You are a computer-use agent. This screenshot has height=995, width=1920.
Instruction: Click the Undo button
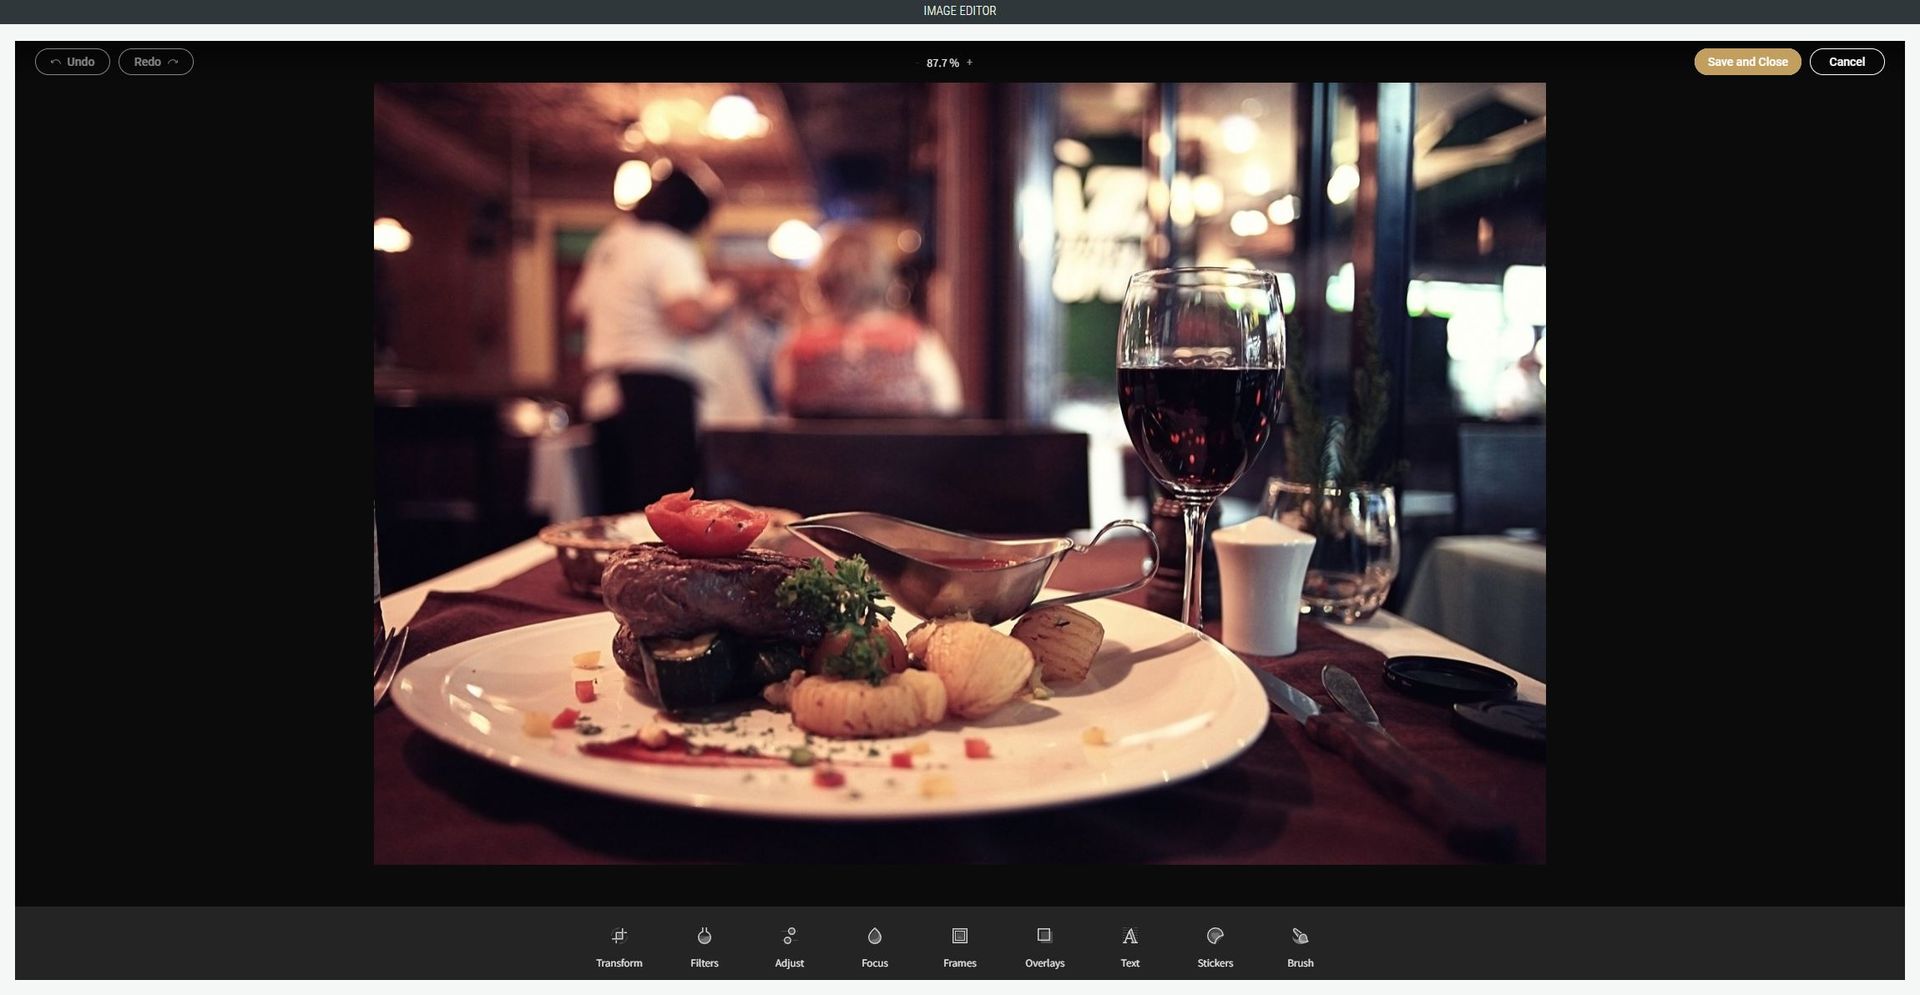[72, 62]
